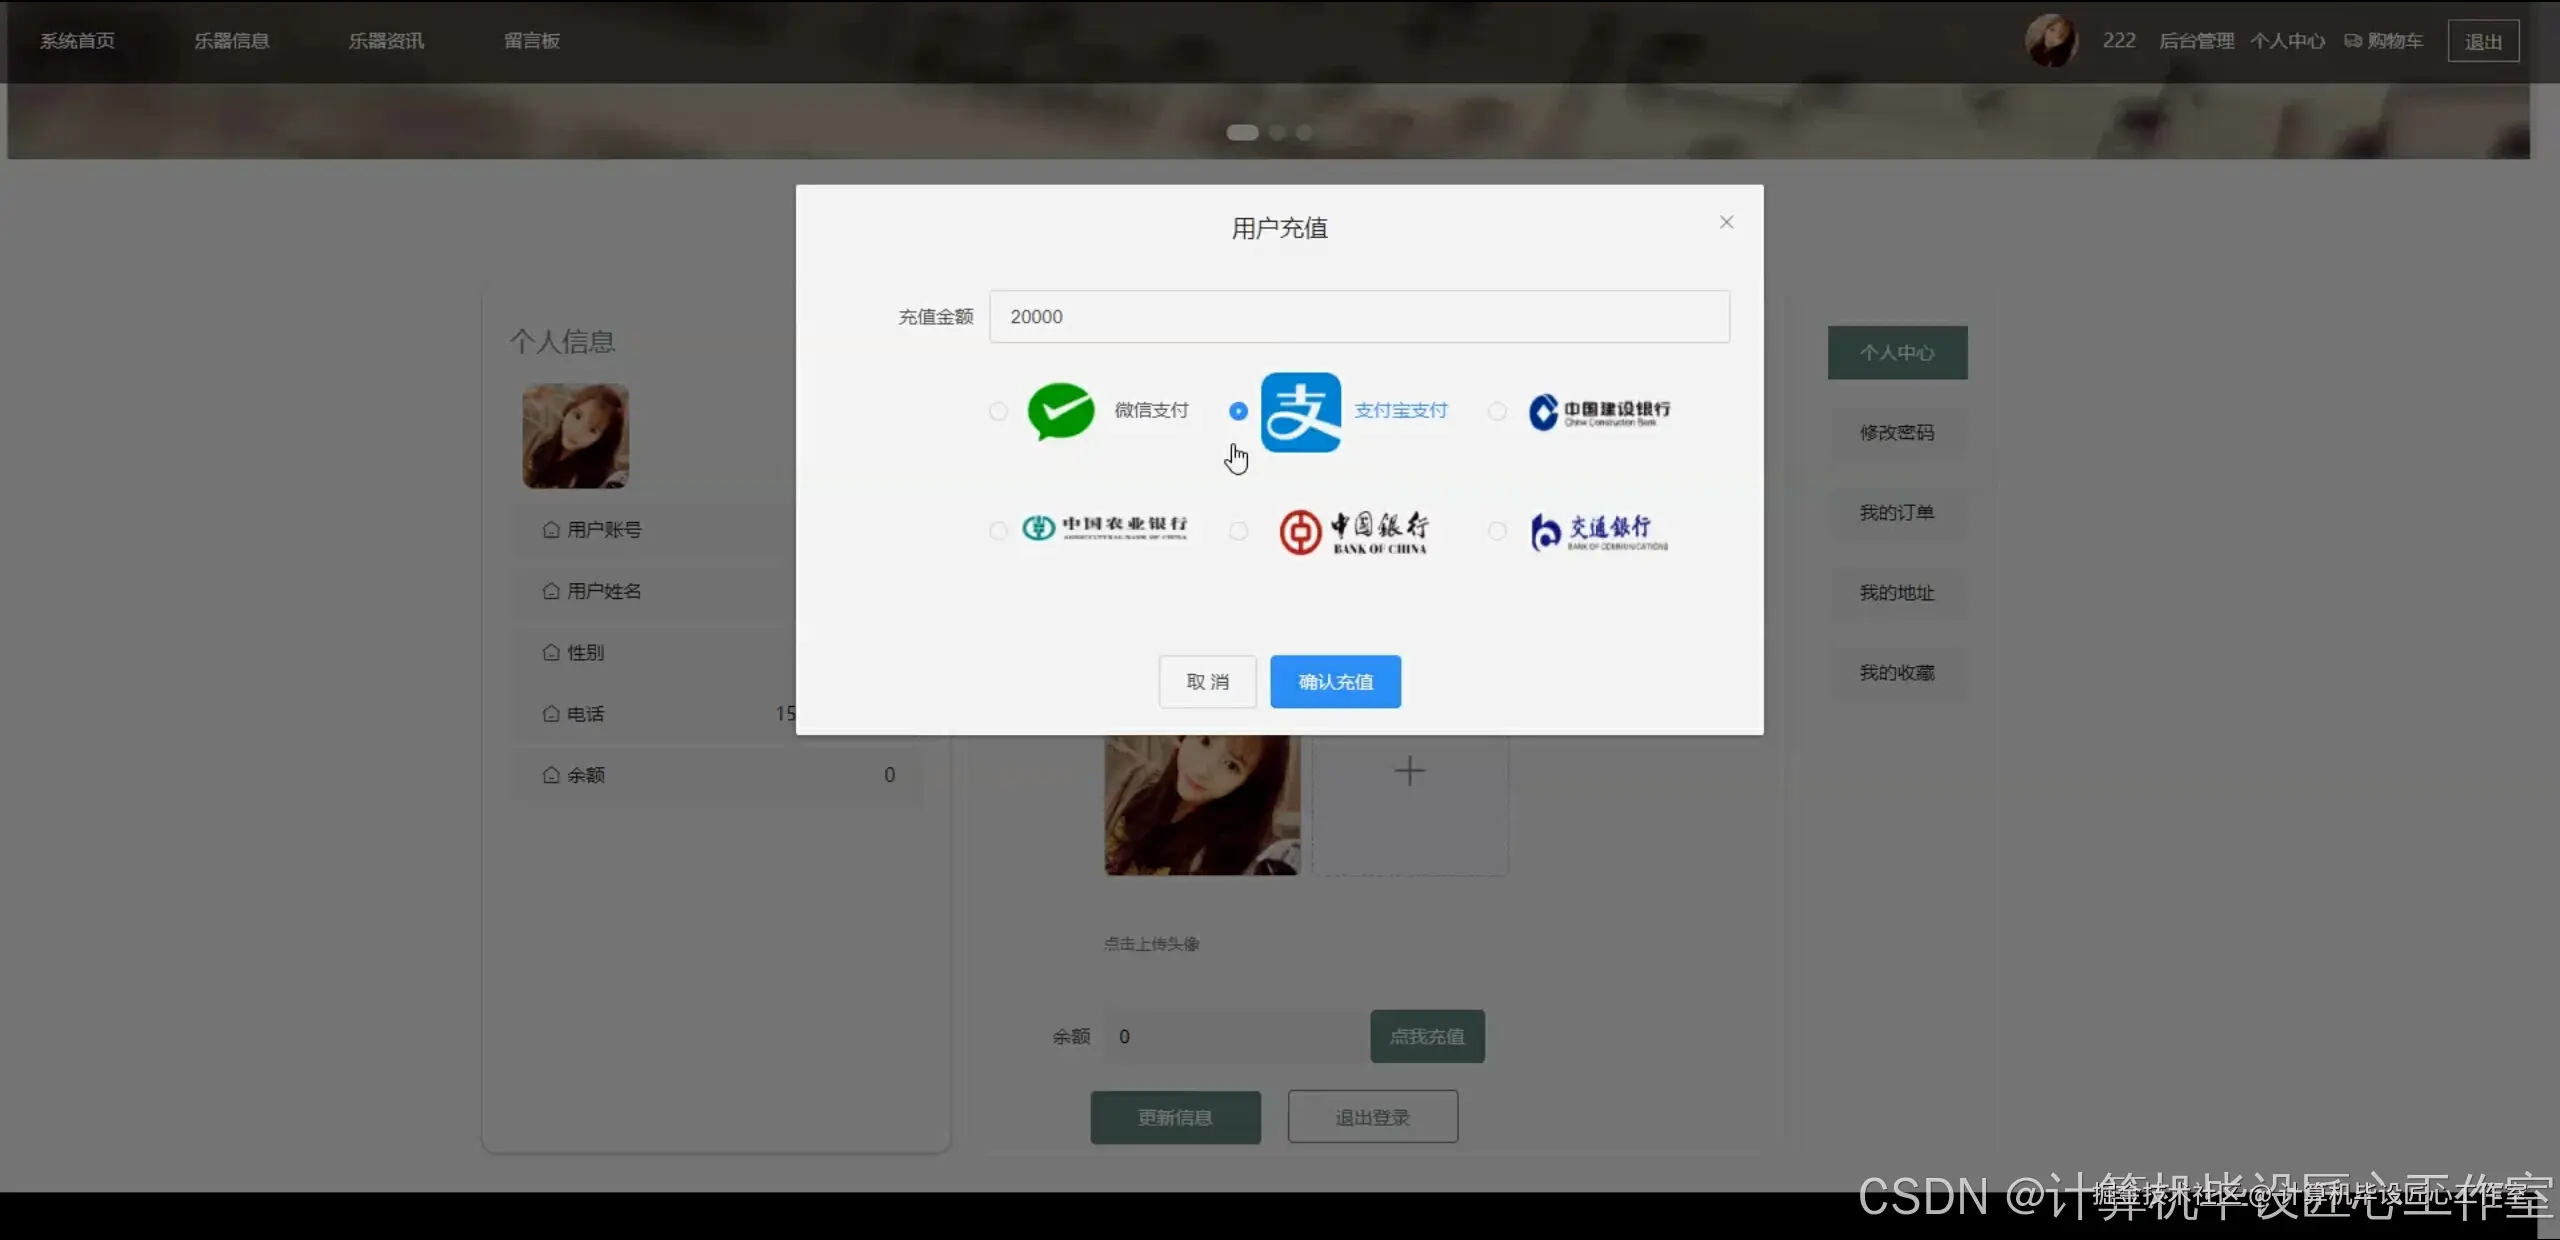Select the 中国农业银行 radio button
Viewport: 2560px width, 1240px height.
998,531
